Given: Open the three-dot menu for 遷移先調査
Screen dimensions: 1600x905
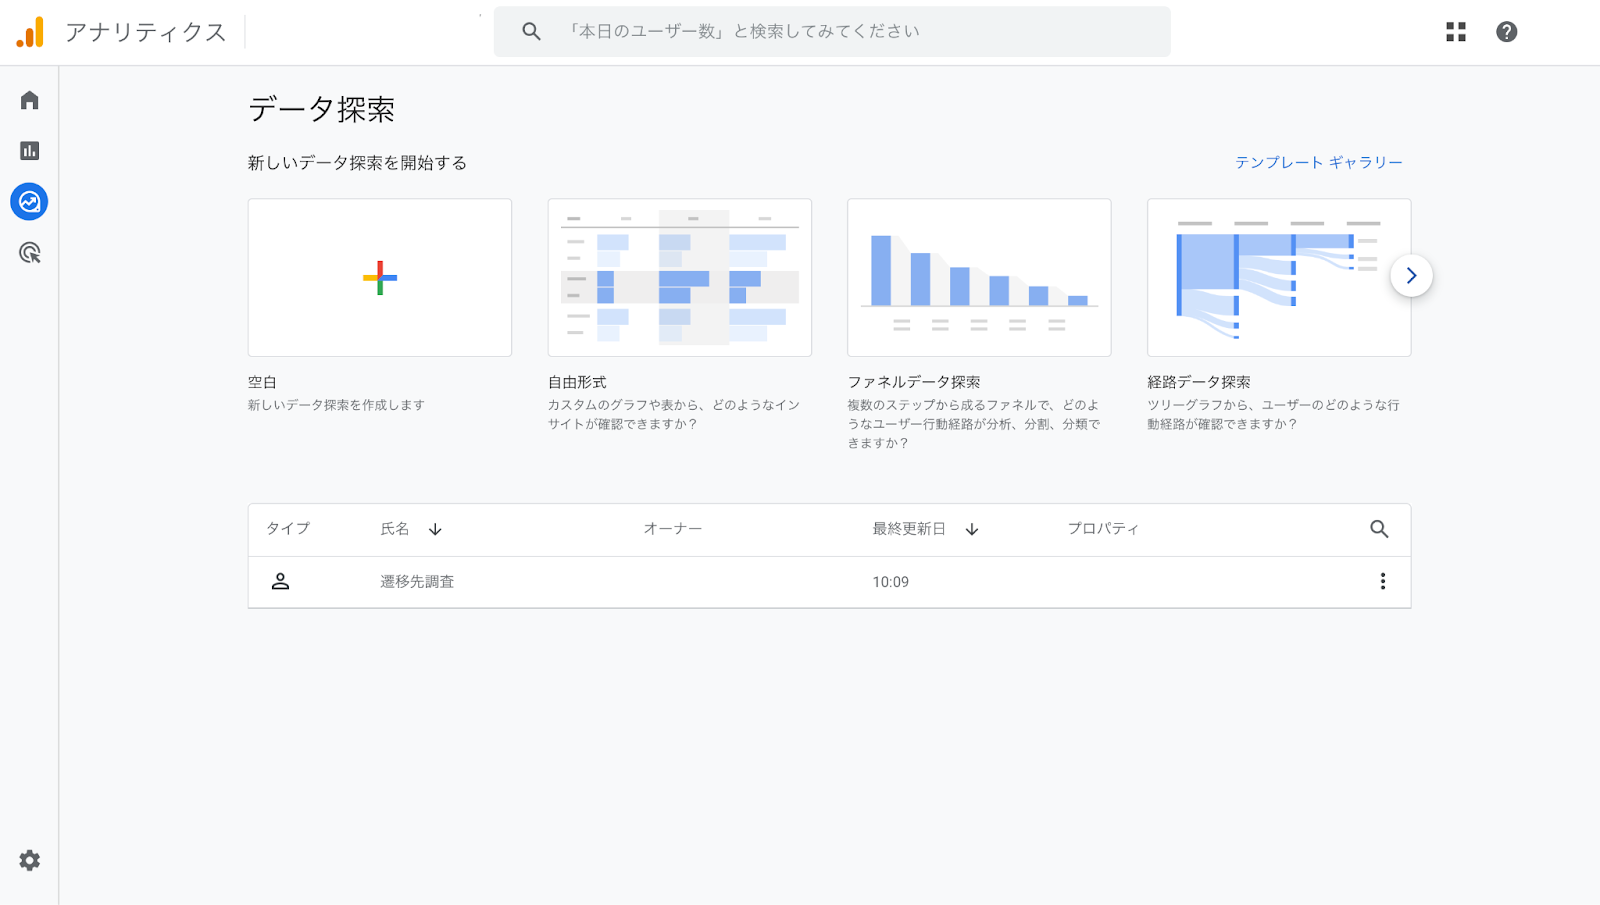Looking at the screenshot, I should tap(1383, 581).
